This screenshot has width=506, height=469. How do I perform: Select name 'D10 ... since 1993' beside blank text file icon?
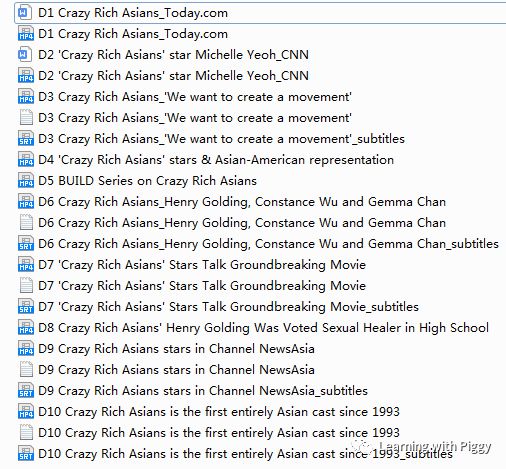219,433
